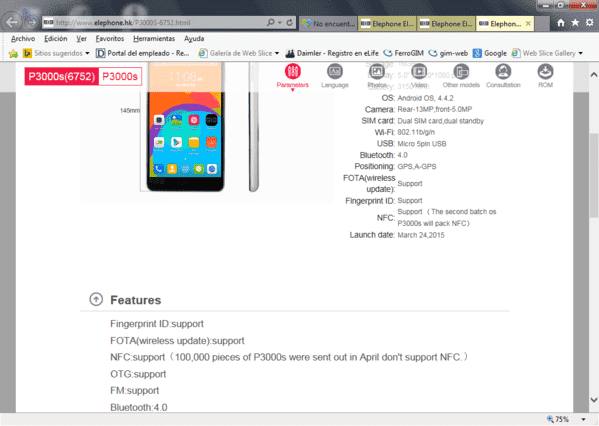Open the Parameters section icon

(x=293, y=71)
